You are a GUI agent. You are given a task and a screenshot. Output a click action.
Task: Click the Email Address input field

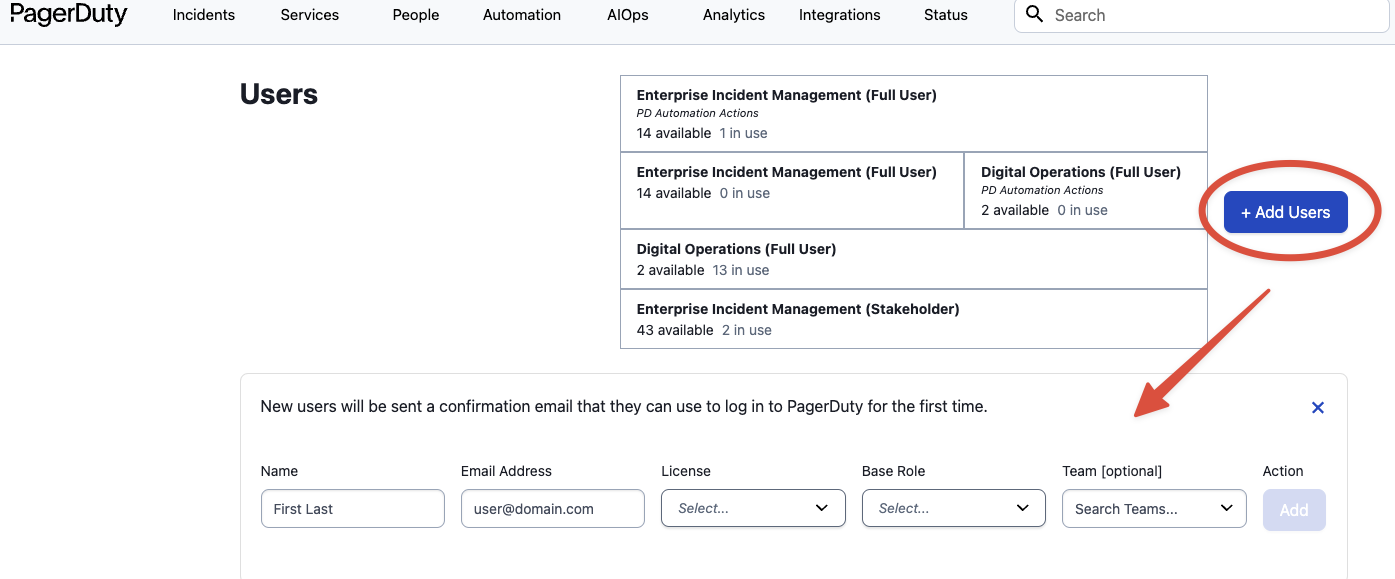[x=552, y=508]
